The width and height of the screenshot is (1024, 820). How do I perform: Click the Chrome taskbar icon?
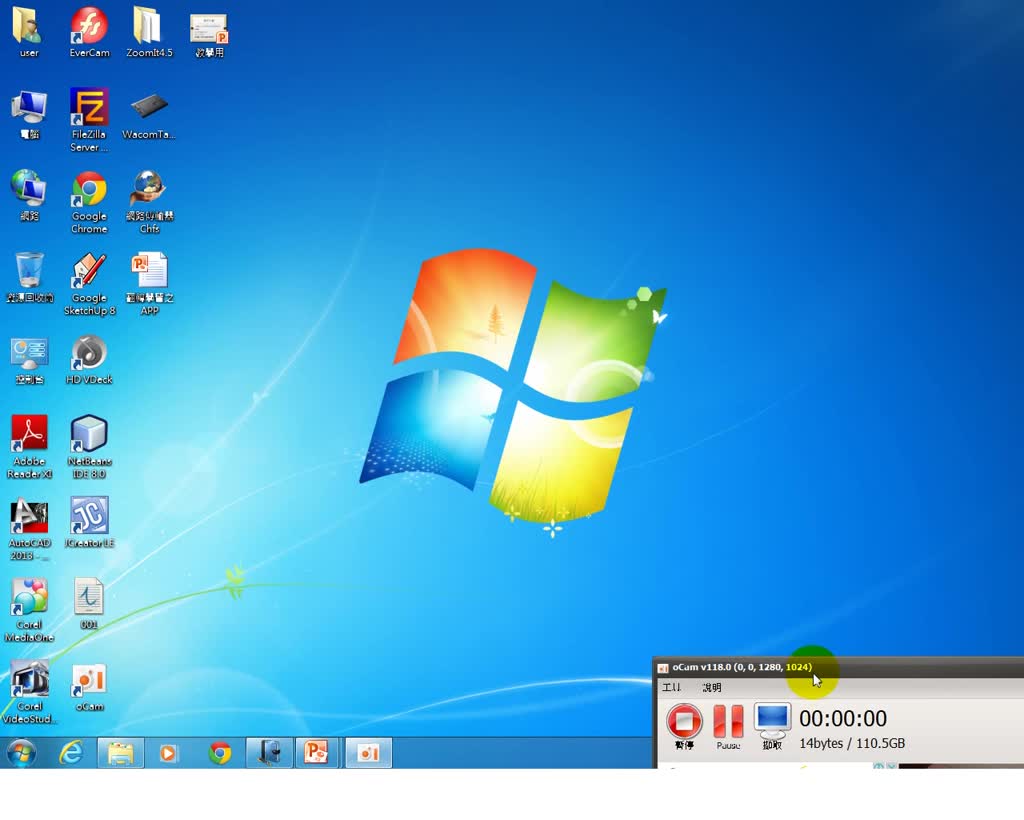pyautogui.click(x=220, y=753)
